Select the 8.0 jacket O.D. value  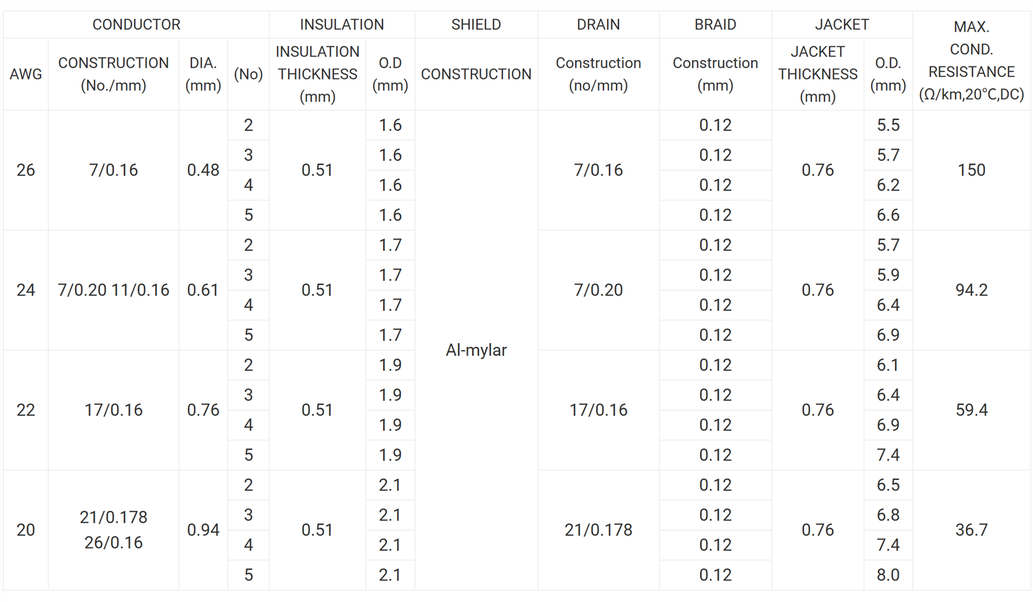887,575
